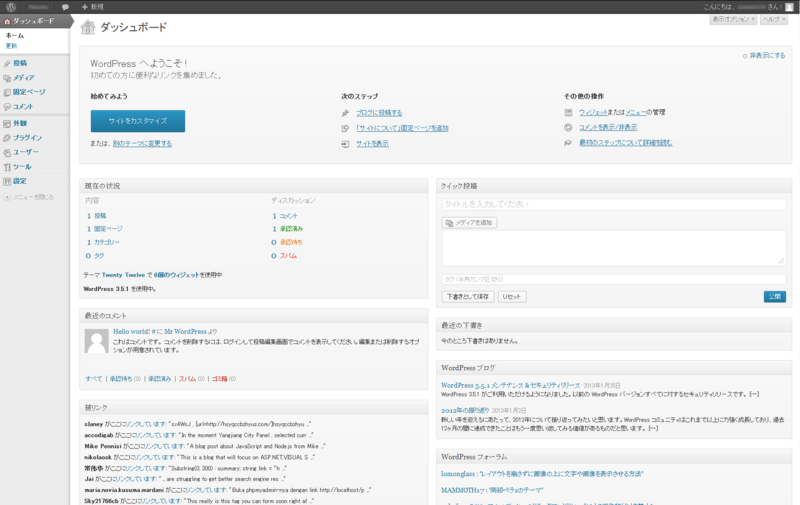Click the 外観 icon in sidebar
The image size is (800, 505).
pyautogui.click(x=7, y=123)
